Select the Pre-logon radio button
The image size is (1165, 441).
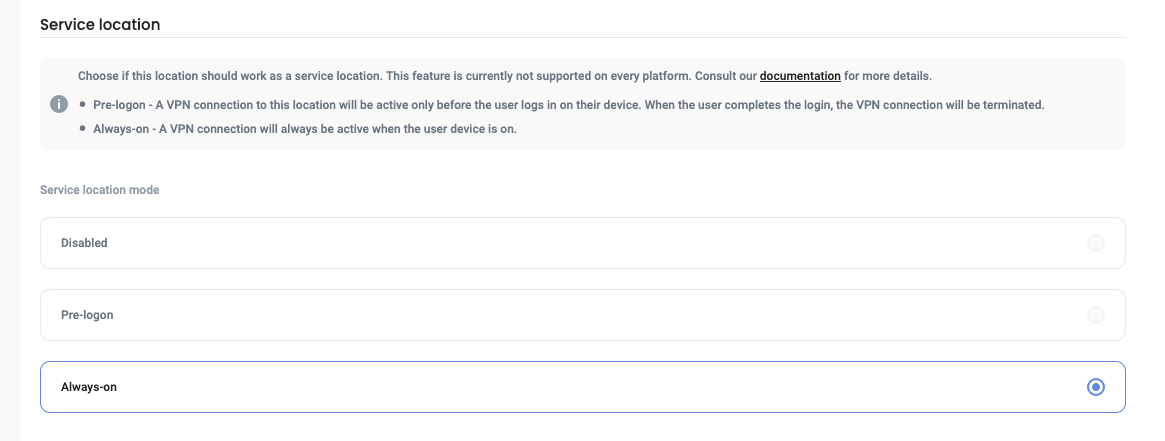pyautogui.click(x=1096, y=315)
